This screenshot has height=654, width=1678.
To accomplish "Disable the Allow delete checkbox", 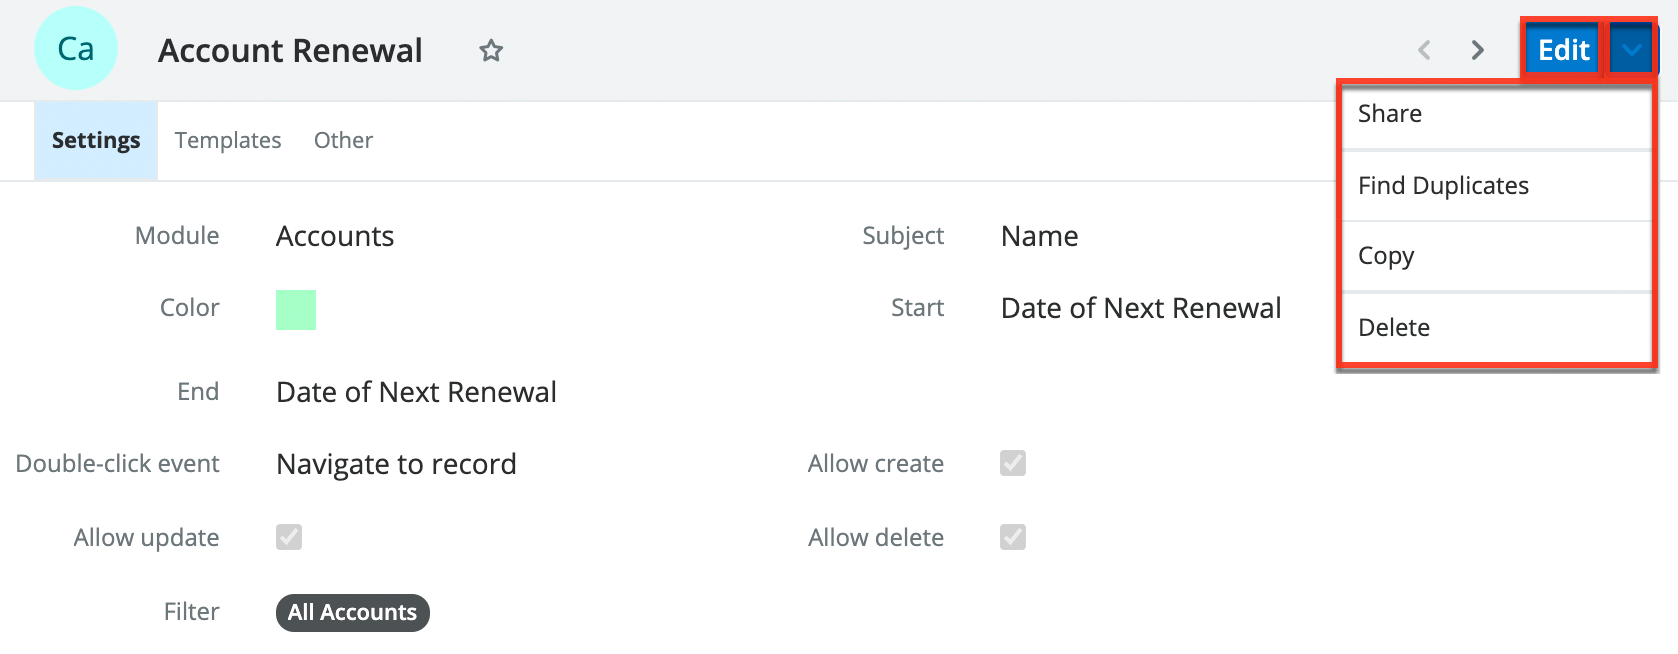I will pos(1013,537).
